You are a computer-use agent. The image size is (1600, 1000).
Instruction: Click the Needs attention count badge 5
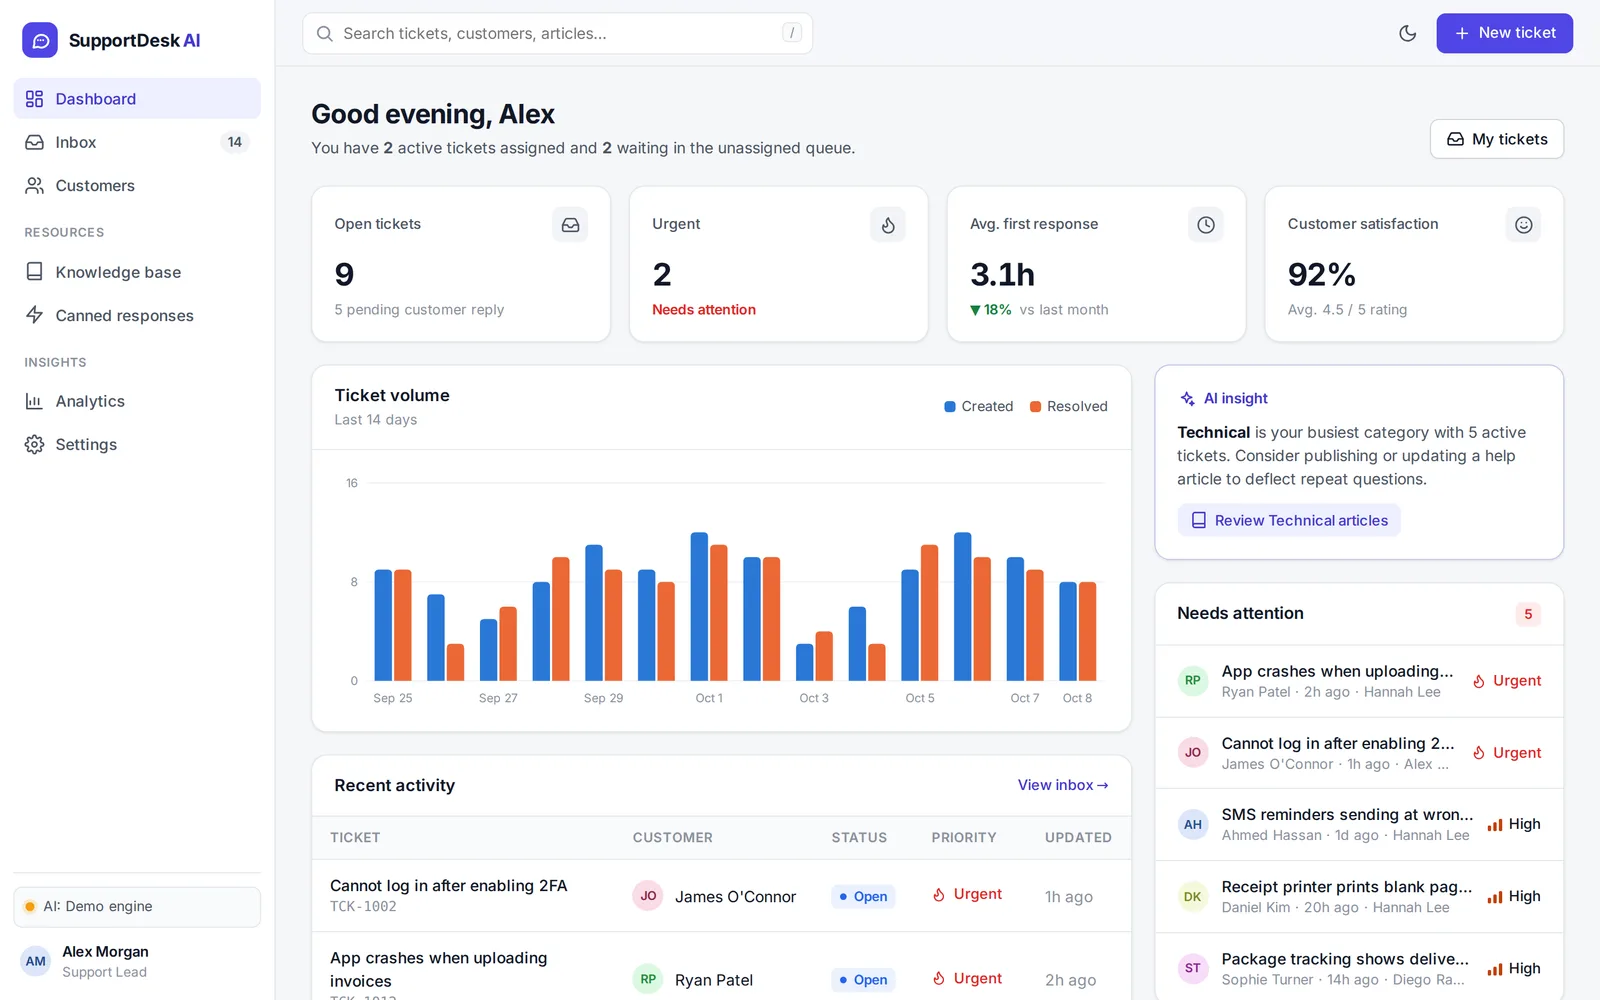click(1527, 614)
